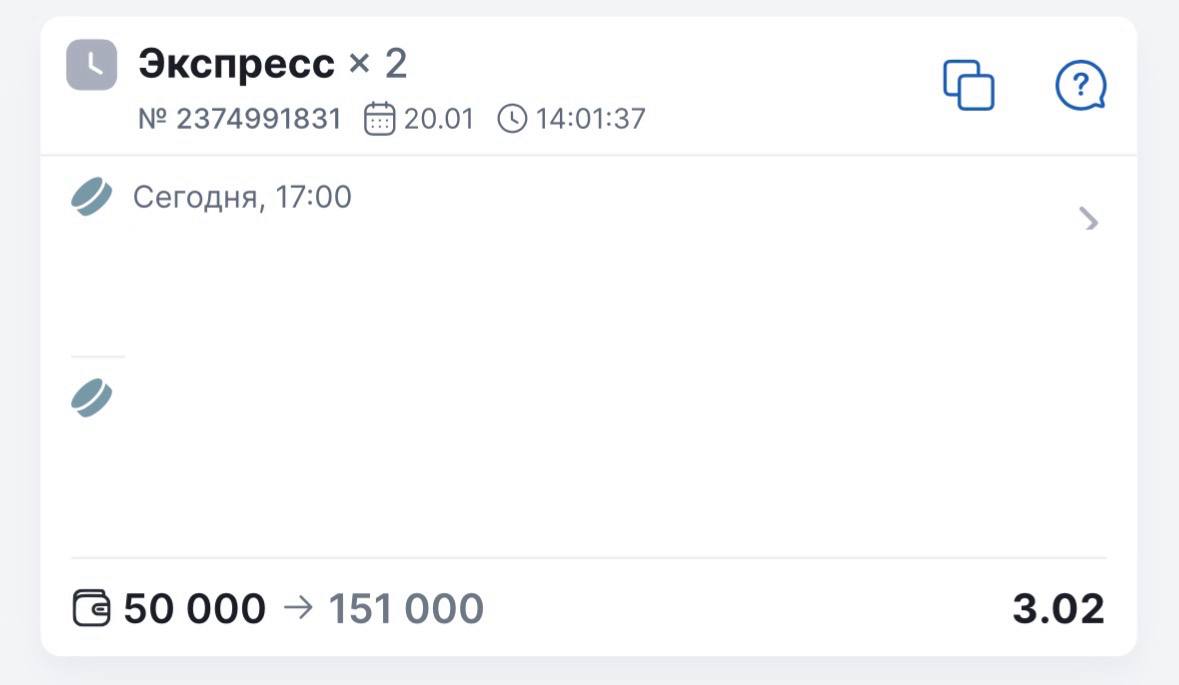
Task: Click the "× 2" events count
Action: click(377, 64)
